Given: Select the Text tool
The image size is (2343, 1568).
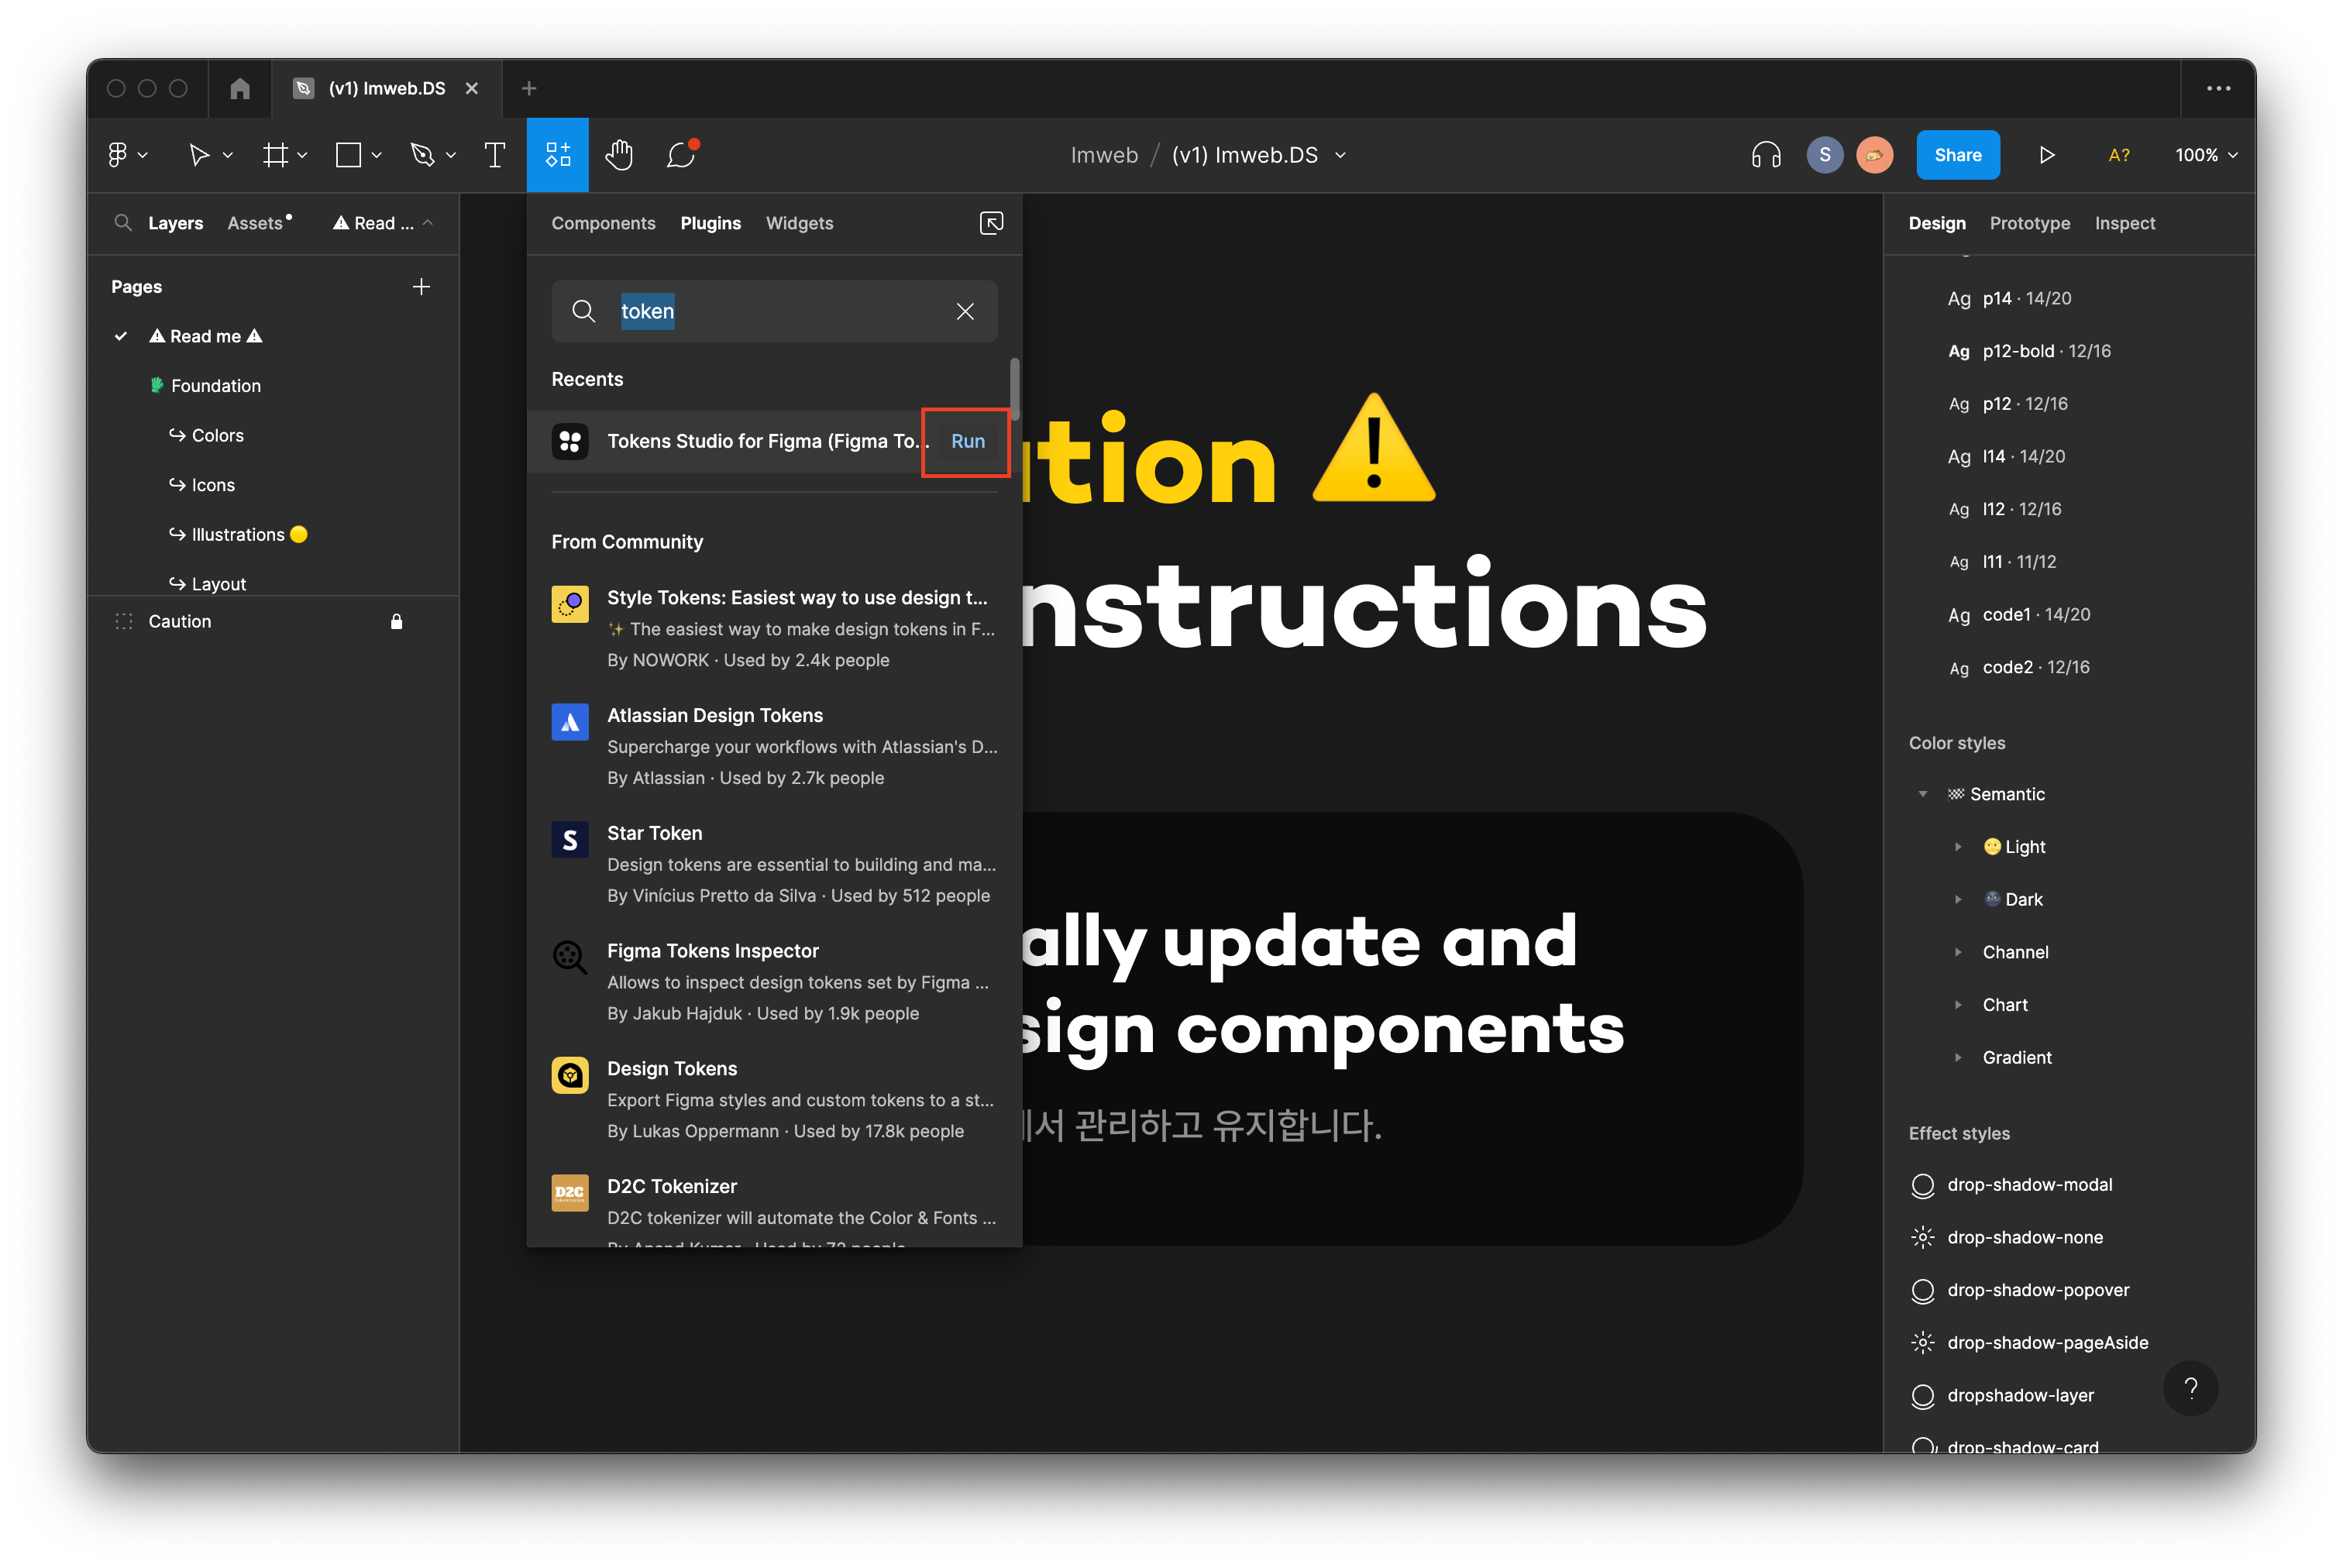Looking at the screenshot, I should (x=494, y=155).
